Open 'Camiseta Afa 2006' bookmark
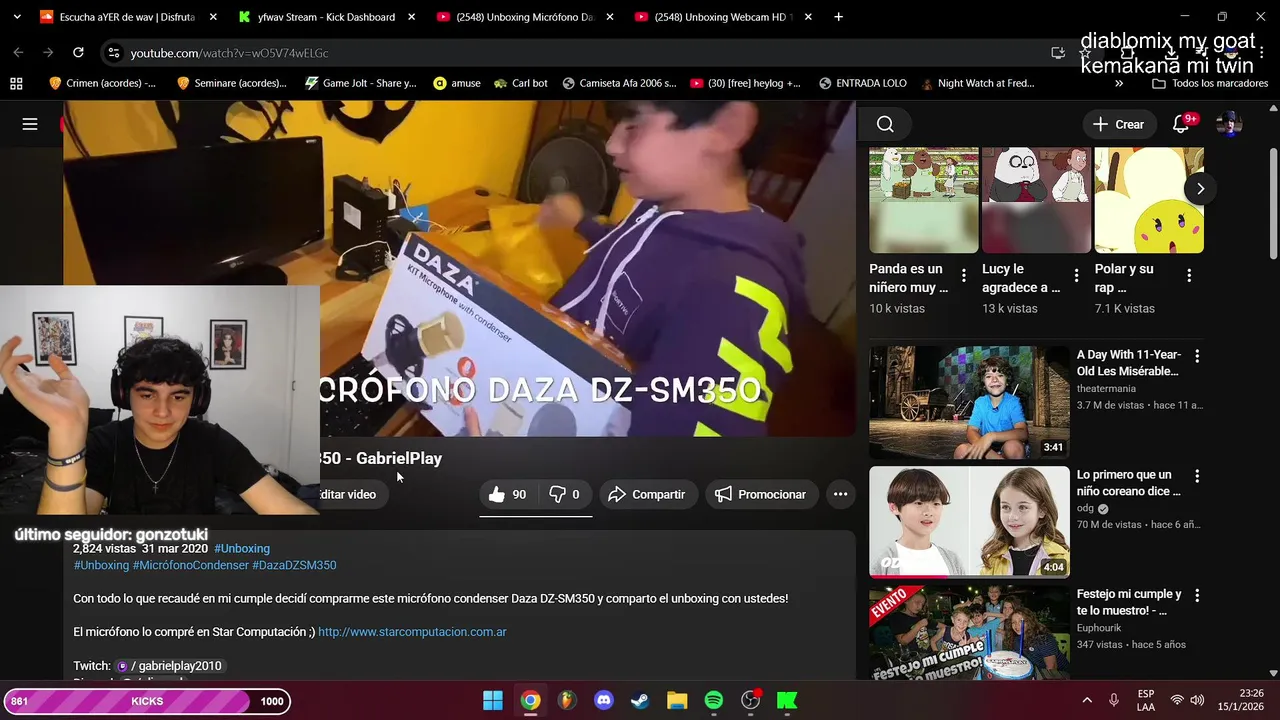This screenshot has width=1280, height=720. point(619,83)
